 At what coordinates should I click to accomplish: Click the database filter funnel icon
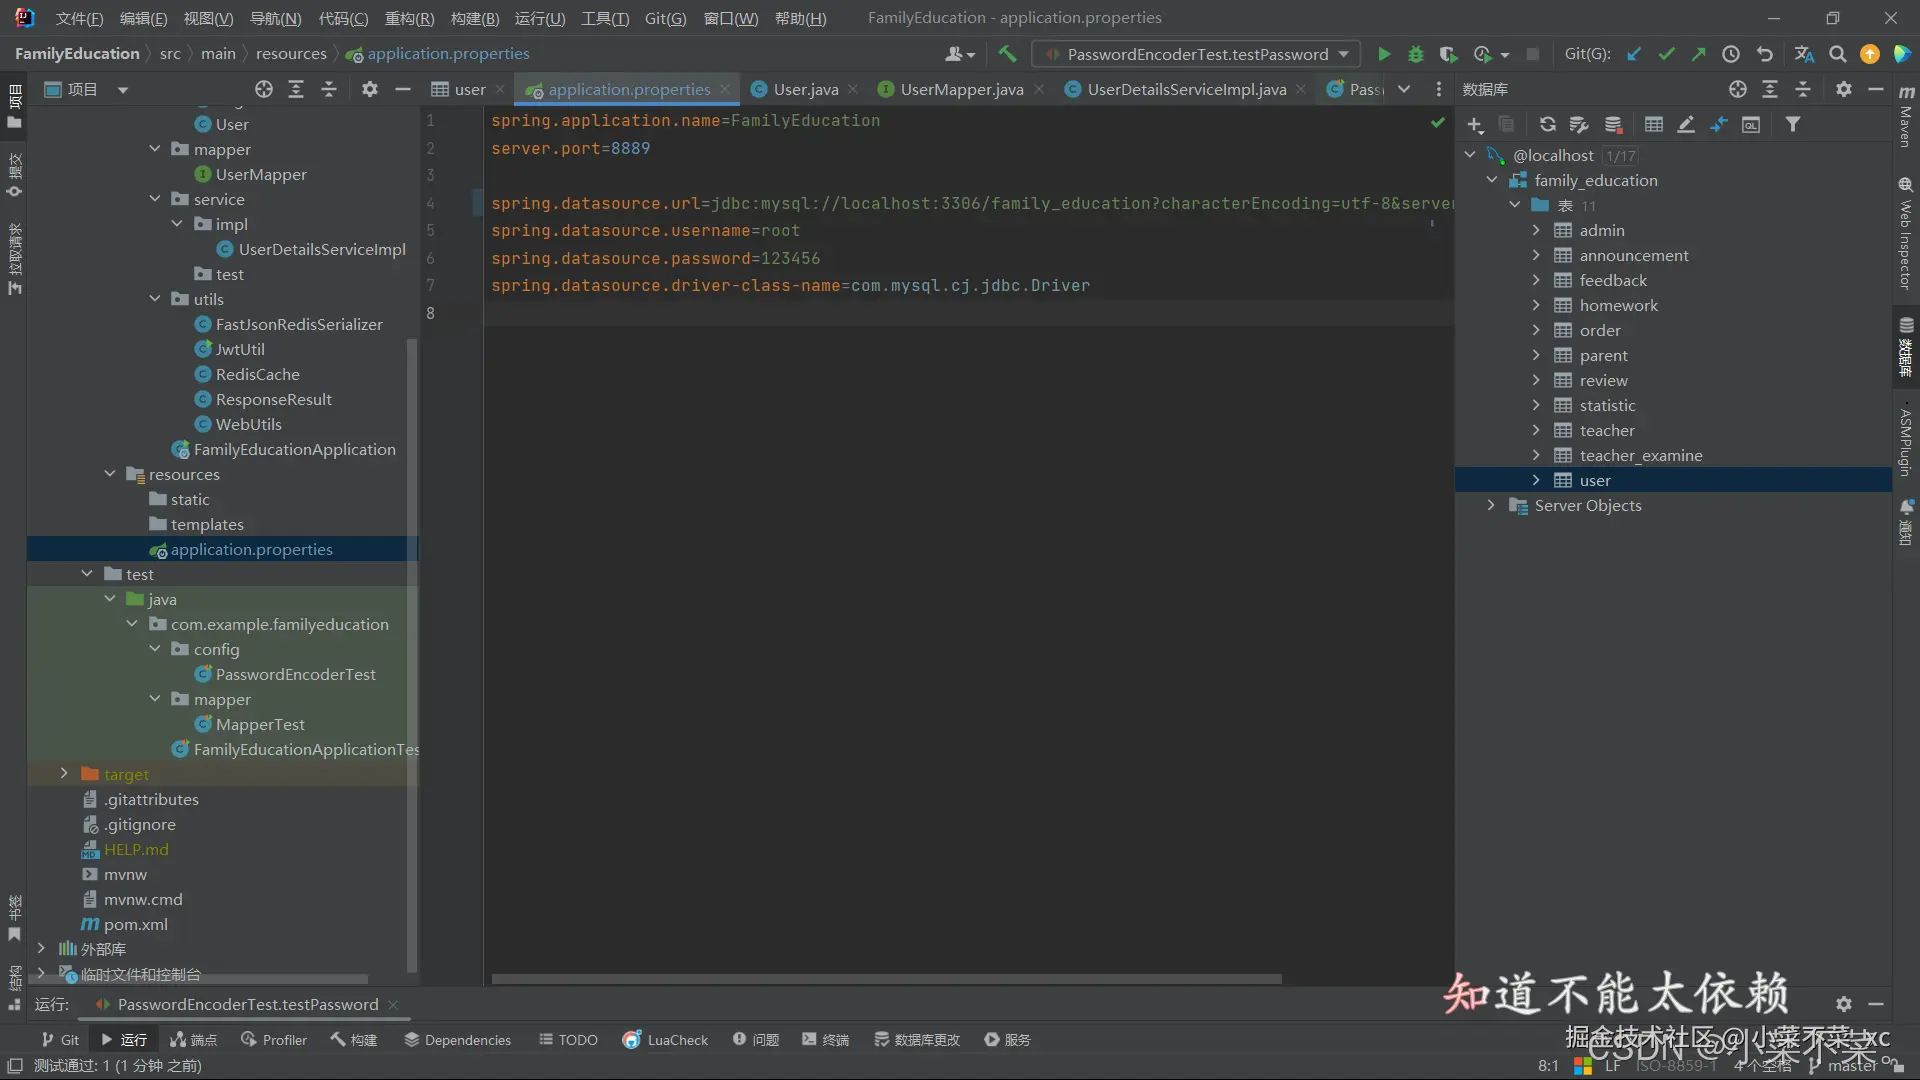click(x=1793, y=124)
